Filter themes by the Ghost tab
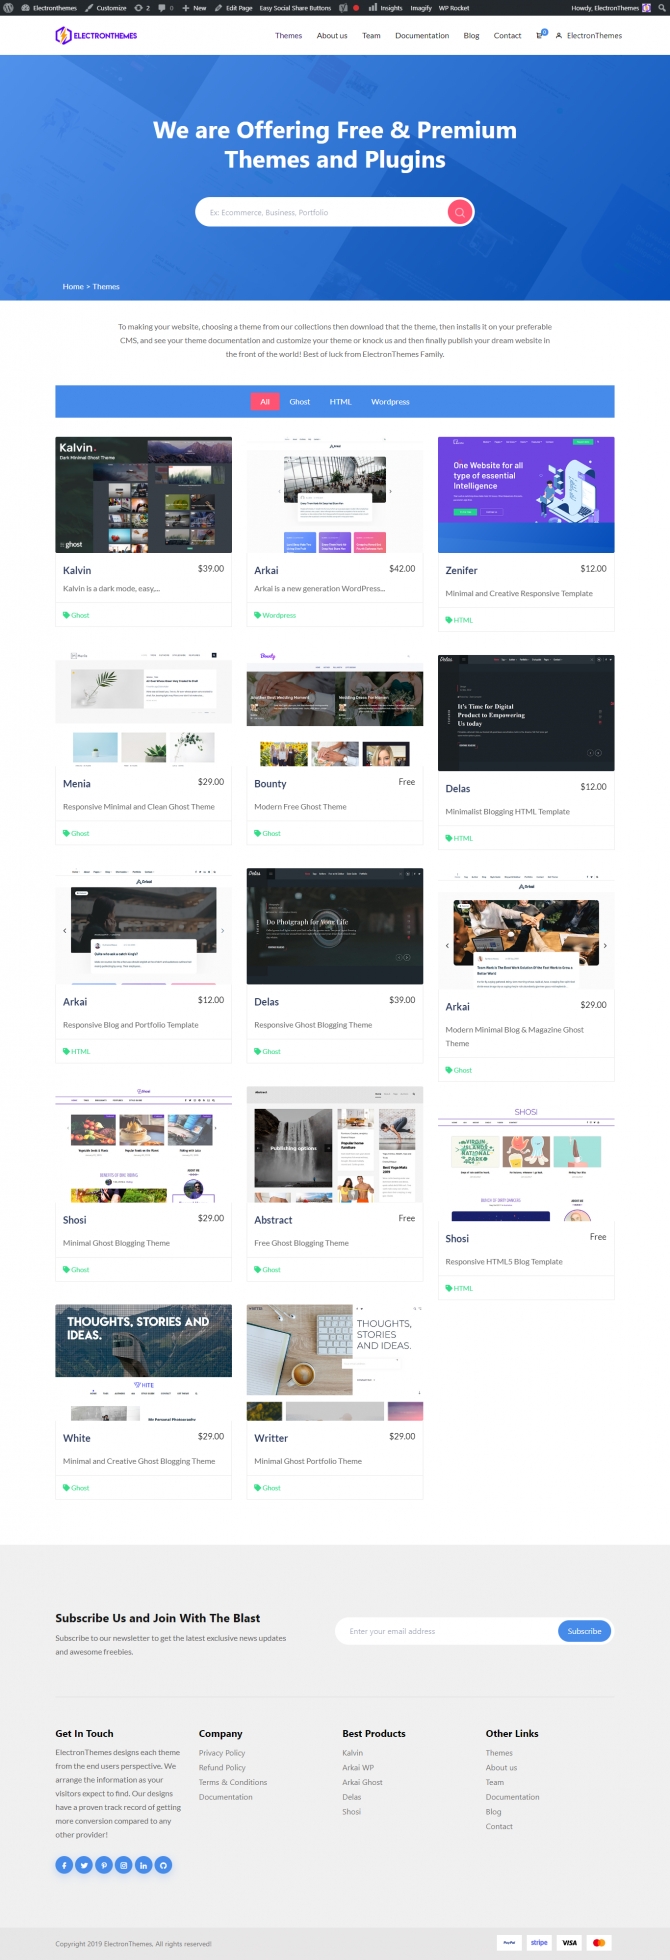 pos(299,402)
